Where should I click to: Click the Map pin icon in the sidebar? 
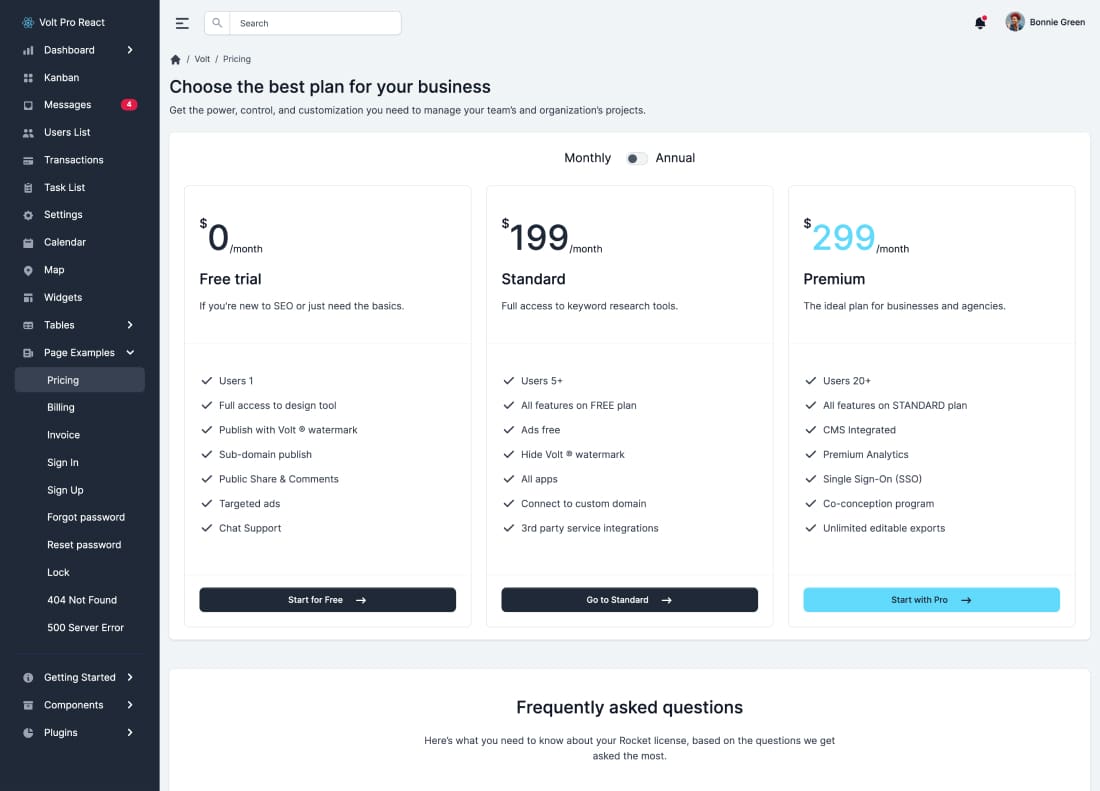coord(28,270)
